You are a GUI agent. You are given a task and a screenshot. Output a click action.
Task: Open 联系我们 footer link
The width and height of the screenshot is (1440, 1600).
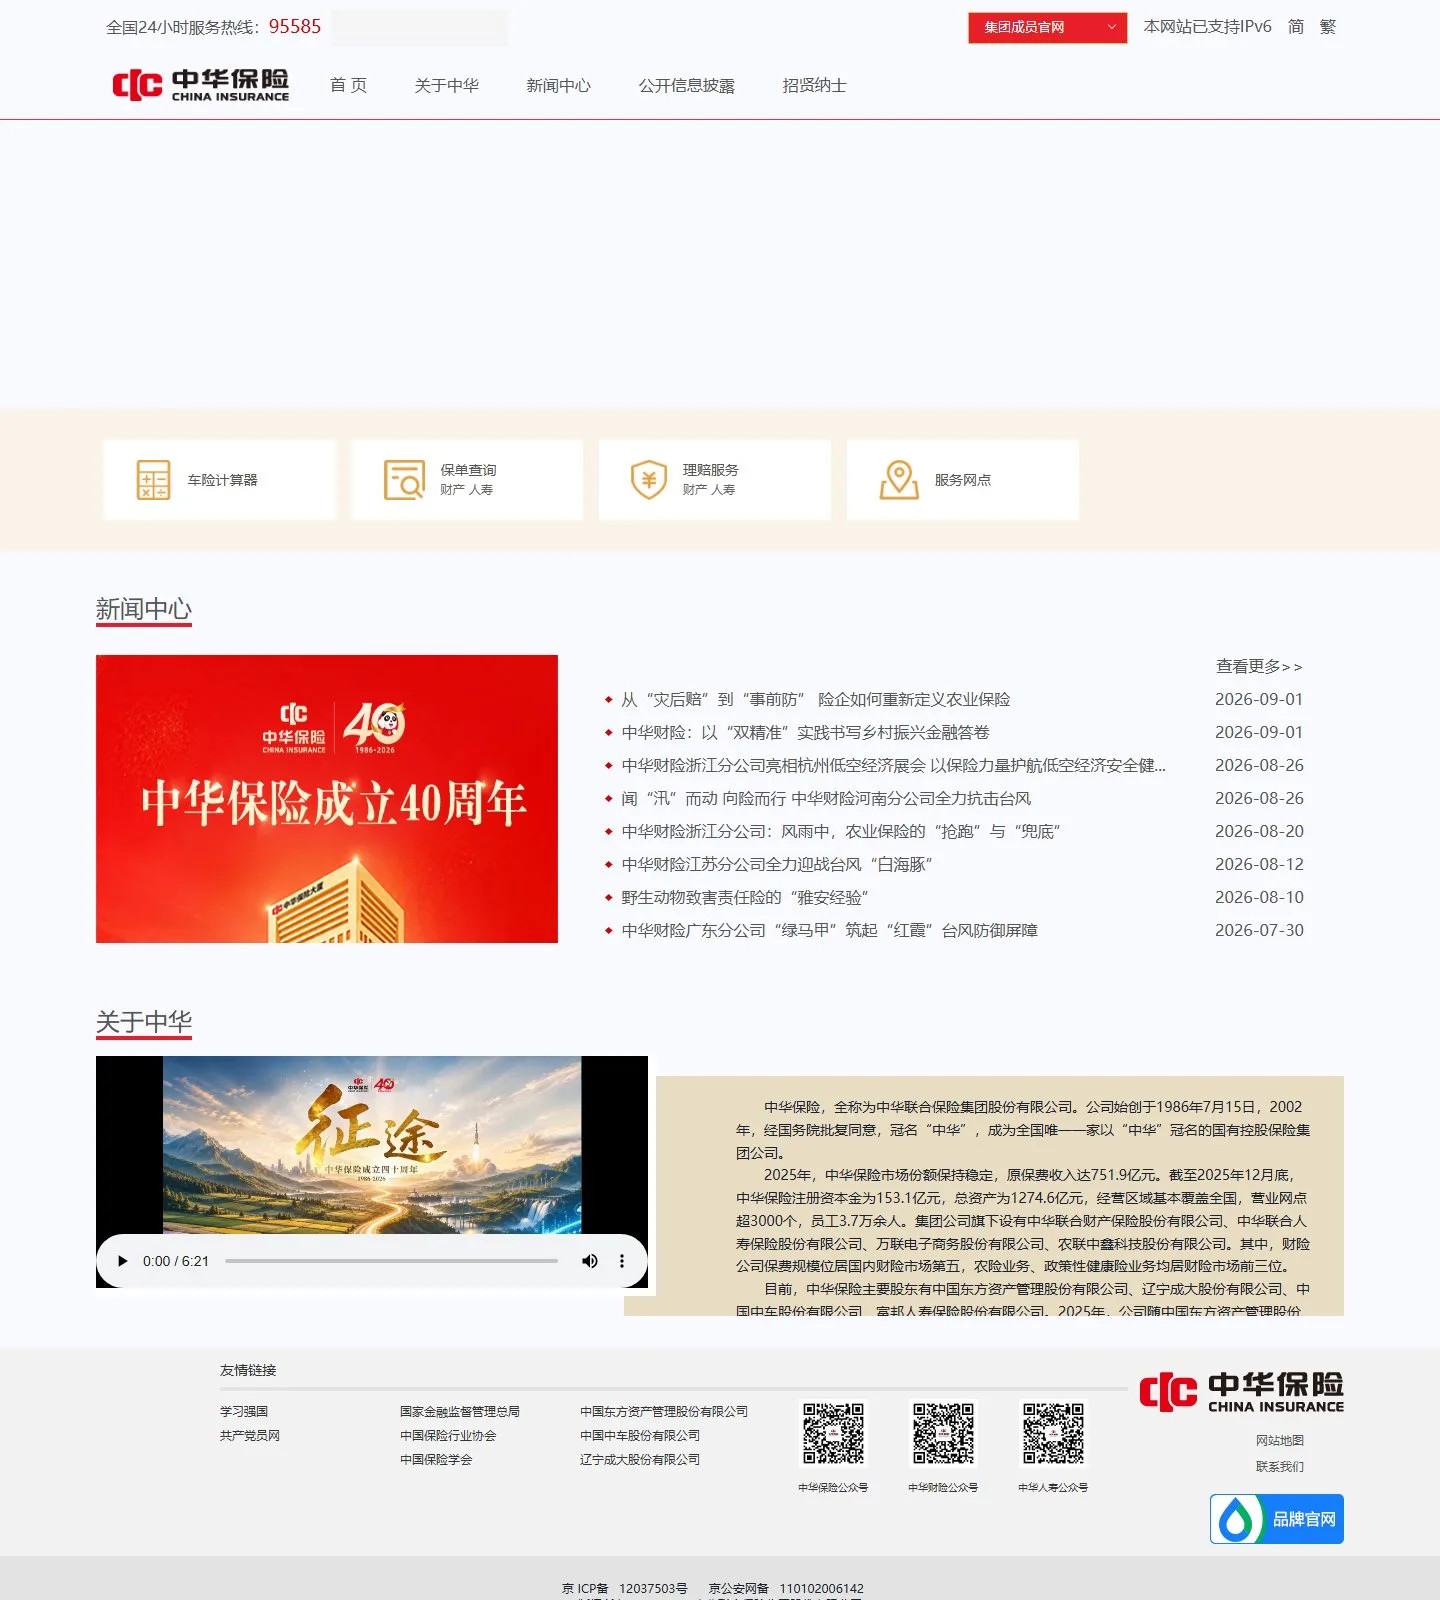click(1280, 1466)
